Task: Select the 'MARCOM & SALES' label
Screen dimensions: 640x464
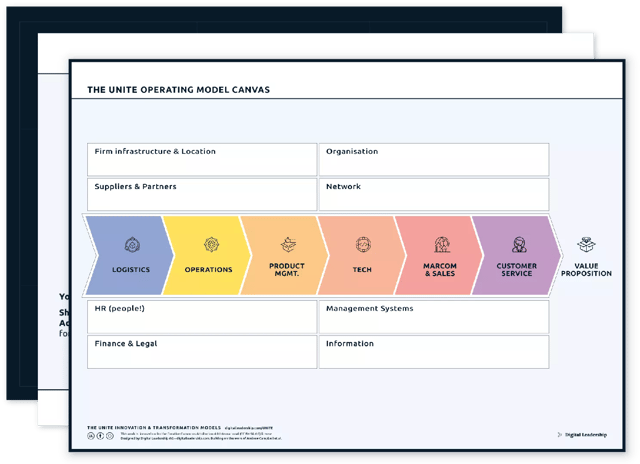Action: [440, 269]
